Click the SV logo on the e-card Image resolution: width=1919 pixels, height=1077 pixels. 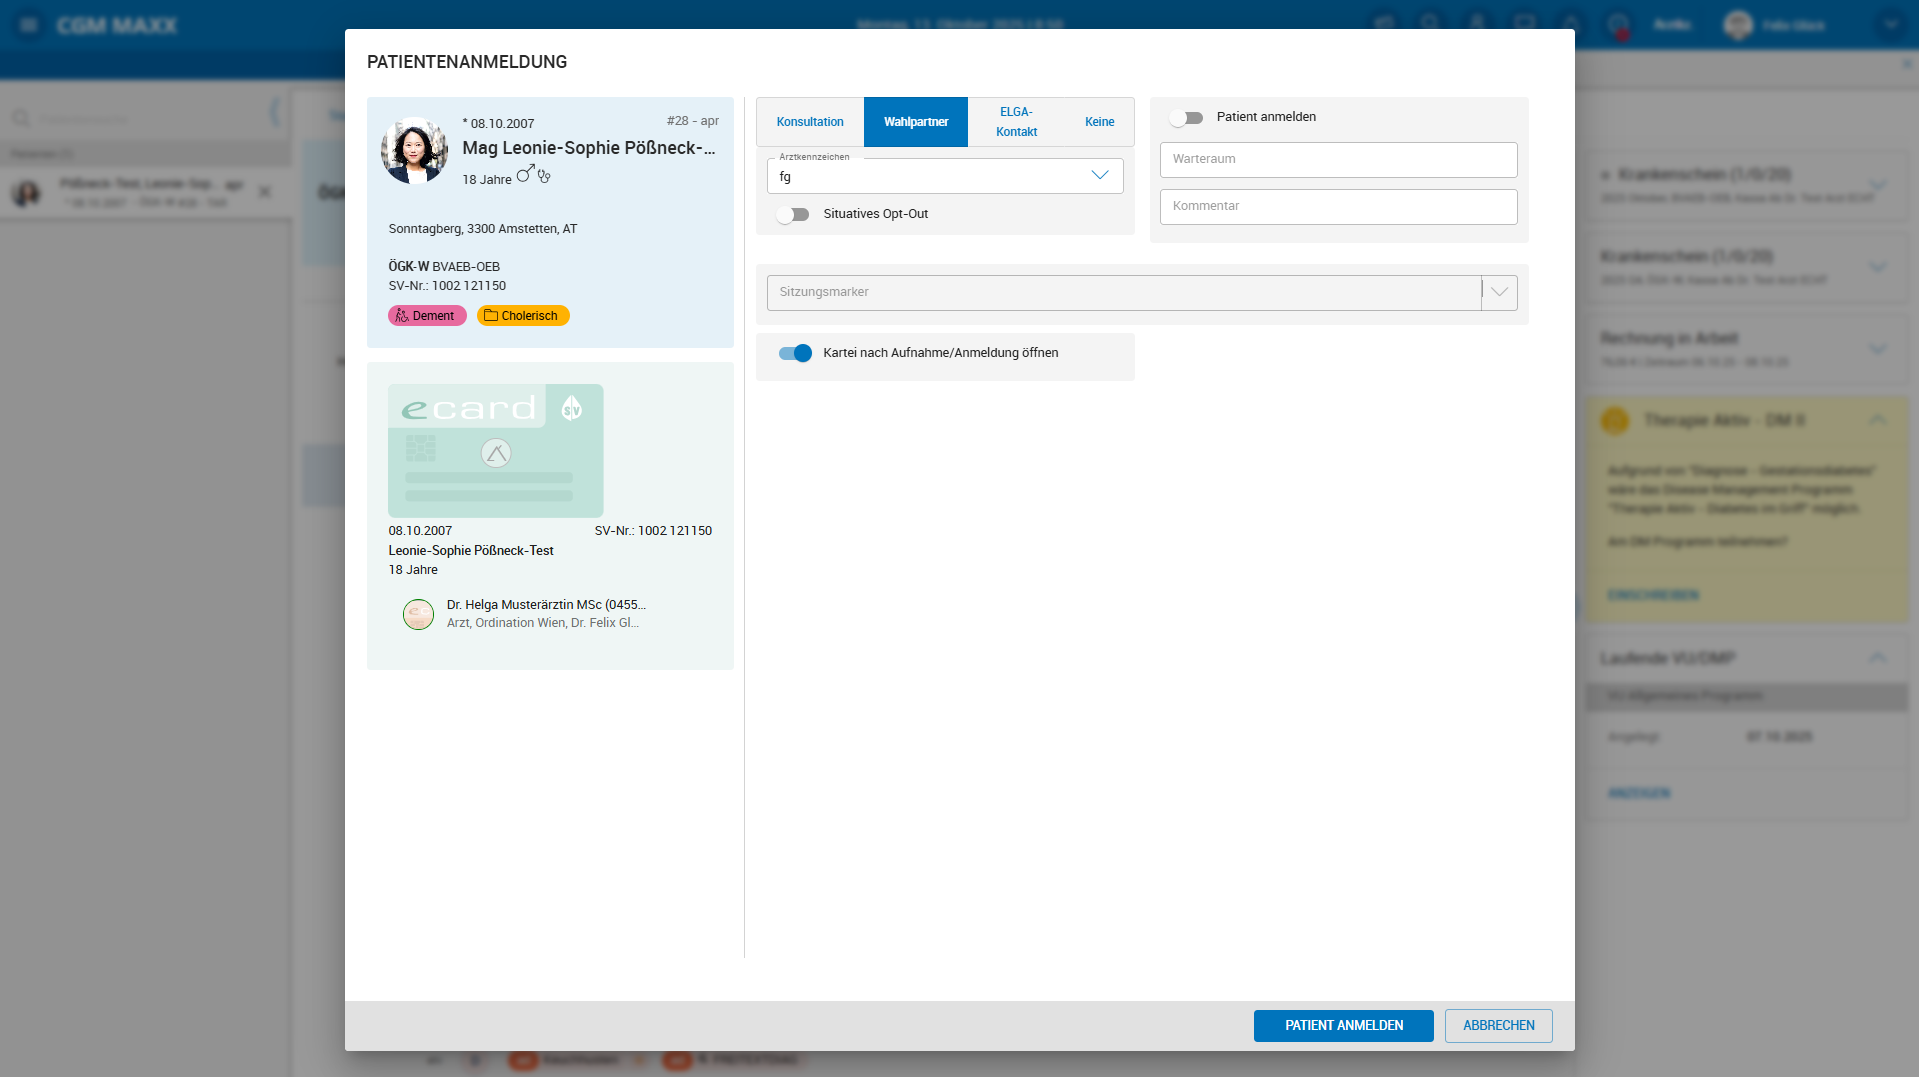tap(572, 408)
